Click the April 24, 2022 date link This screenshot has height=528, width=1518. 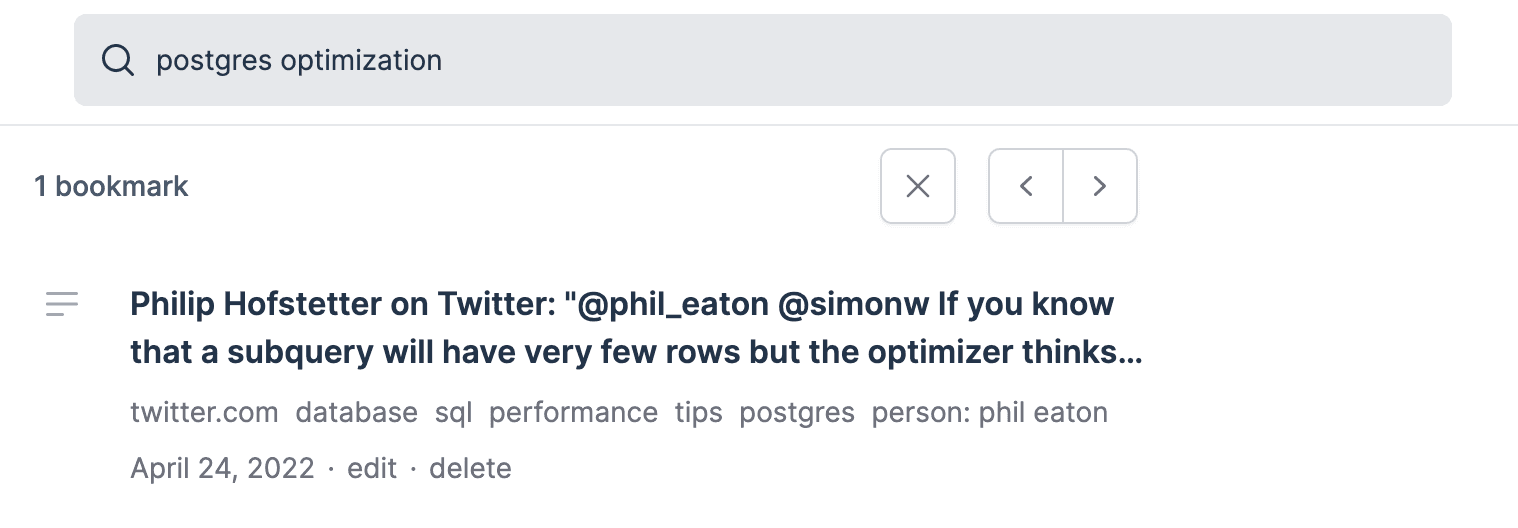pos(222,468)
